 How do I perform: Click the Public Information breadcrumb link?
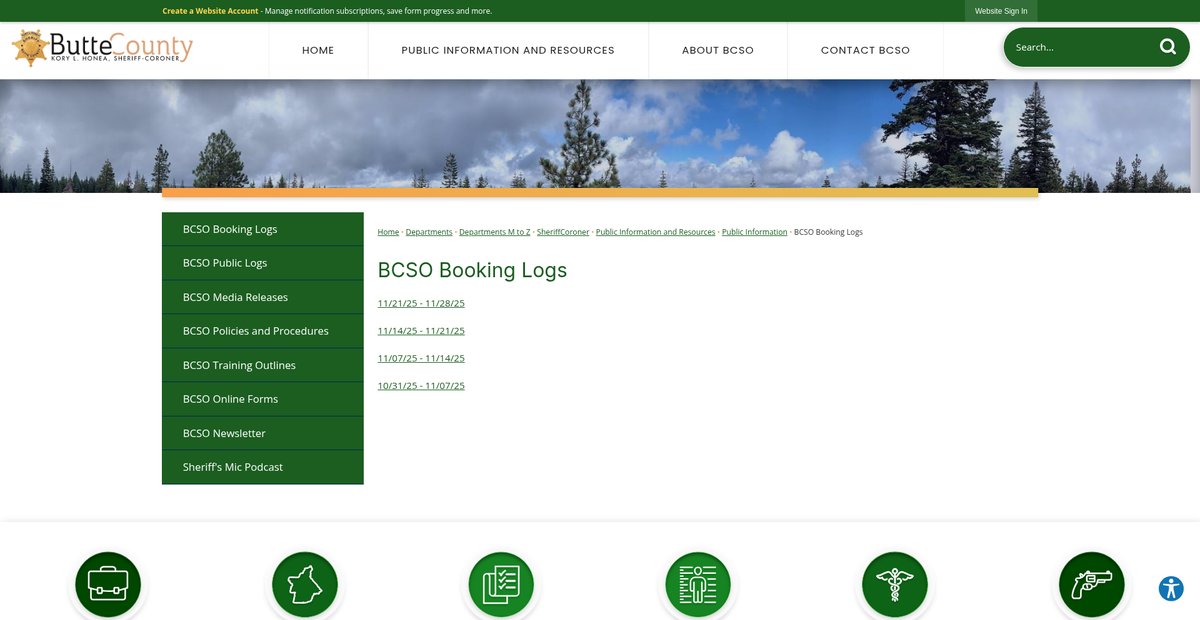click(x=755, y=232)
